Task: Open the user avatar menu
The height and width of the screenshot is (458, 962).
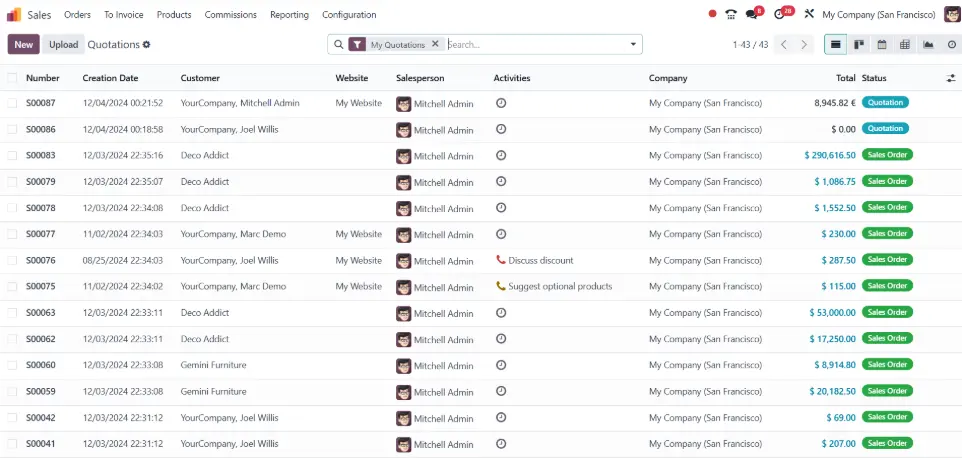Action: coord(952,14)
